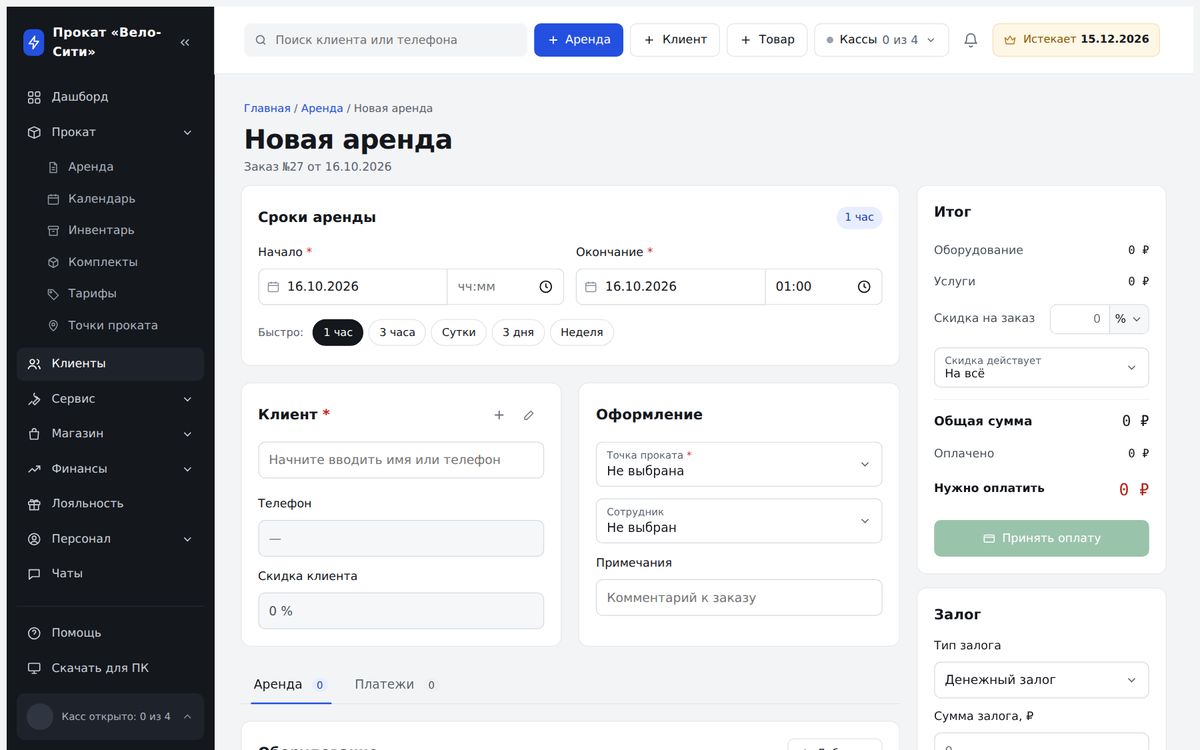Click the search magnifier icon
The image size is (1200, 750).
click(261, 40)
